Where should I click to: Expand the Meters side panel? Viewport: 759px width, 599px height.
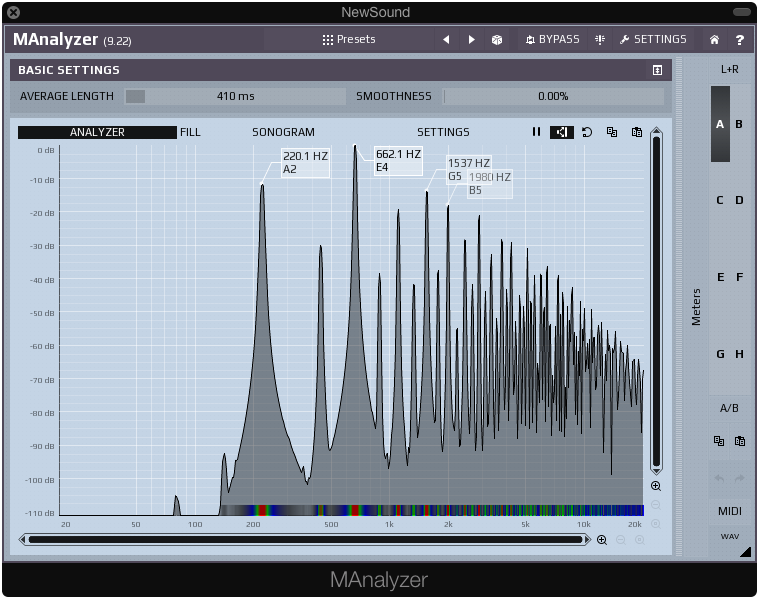(696, 307)
